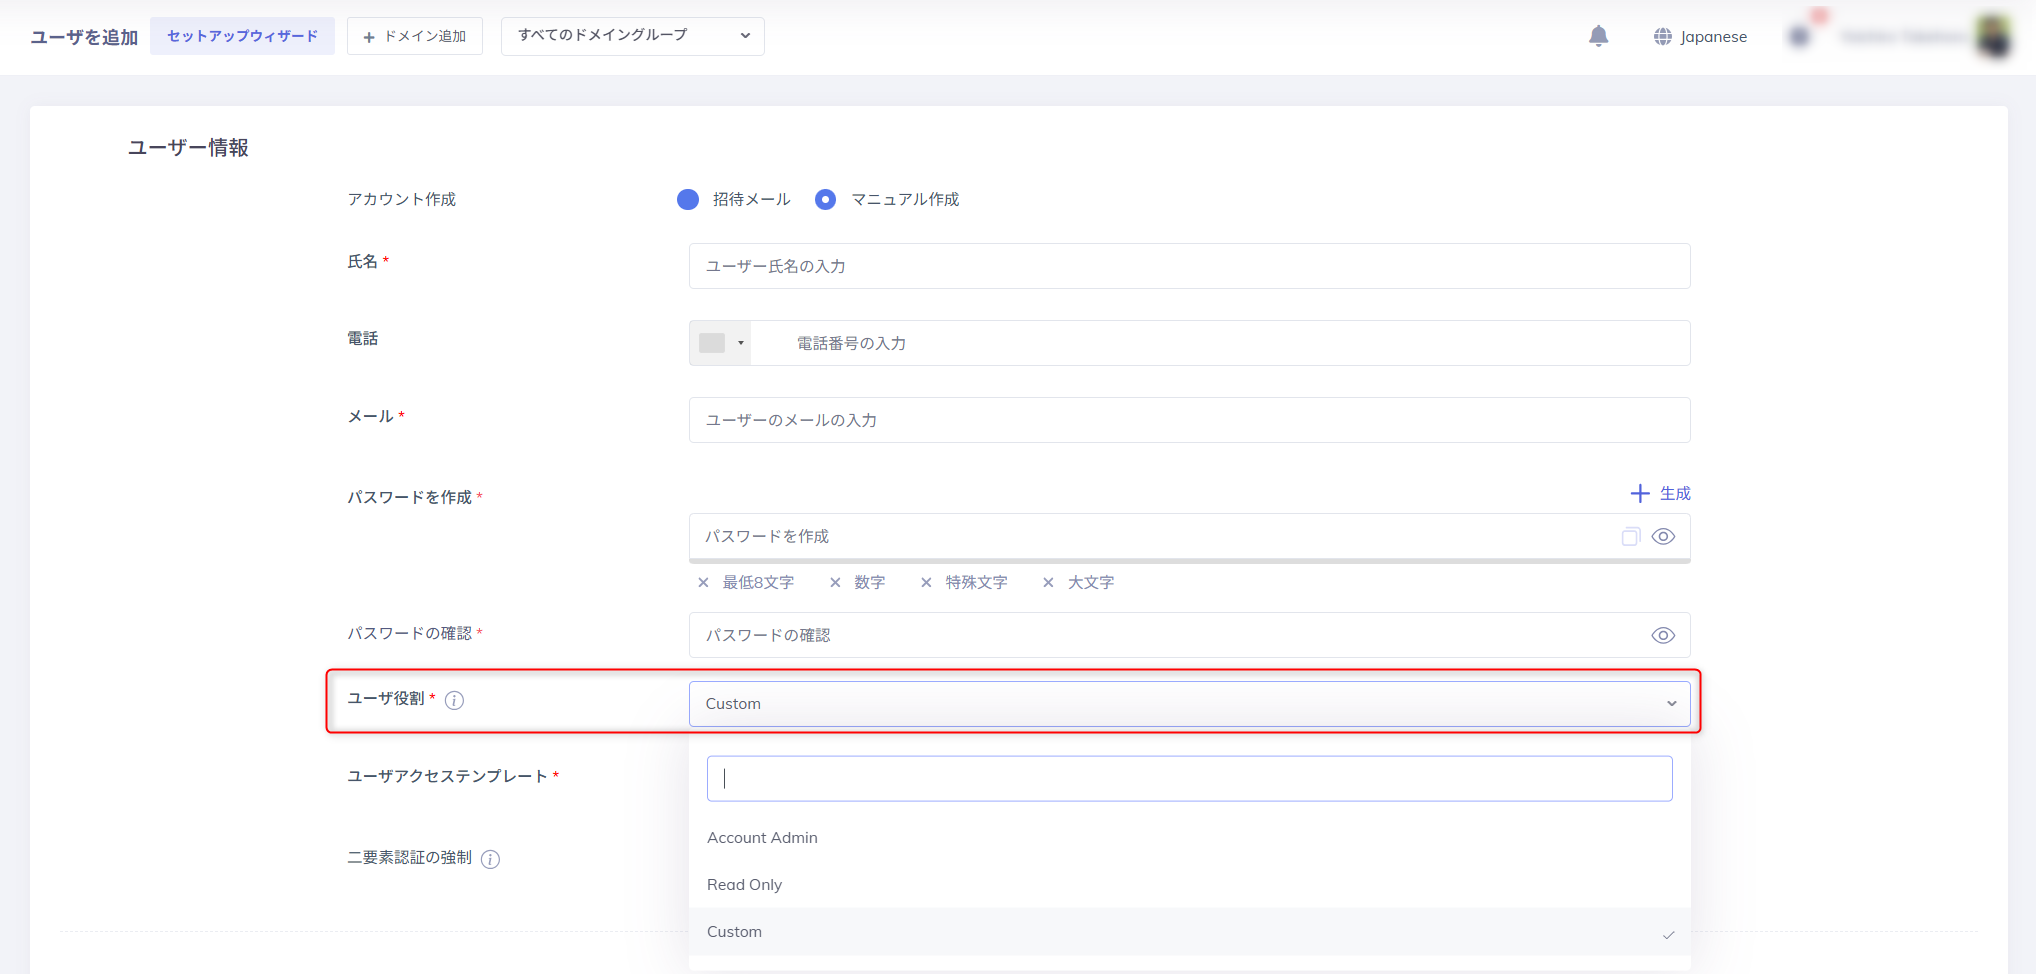Open the phone country code selector

point(719,342)
